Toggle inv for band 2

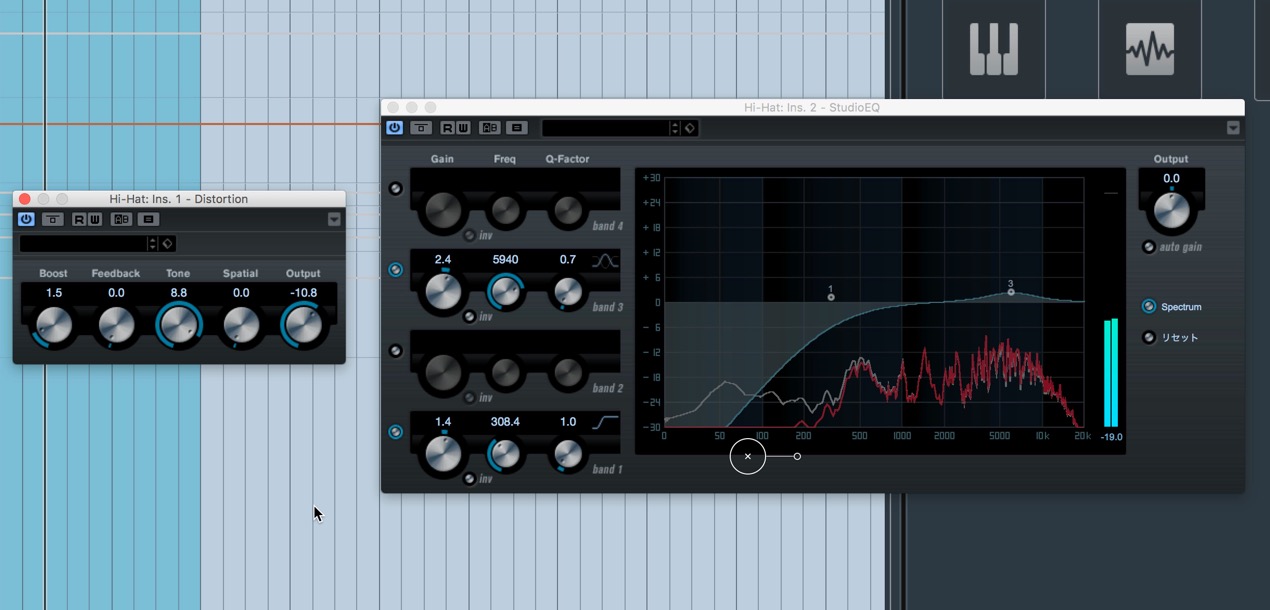click(x=469, y=397)
